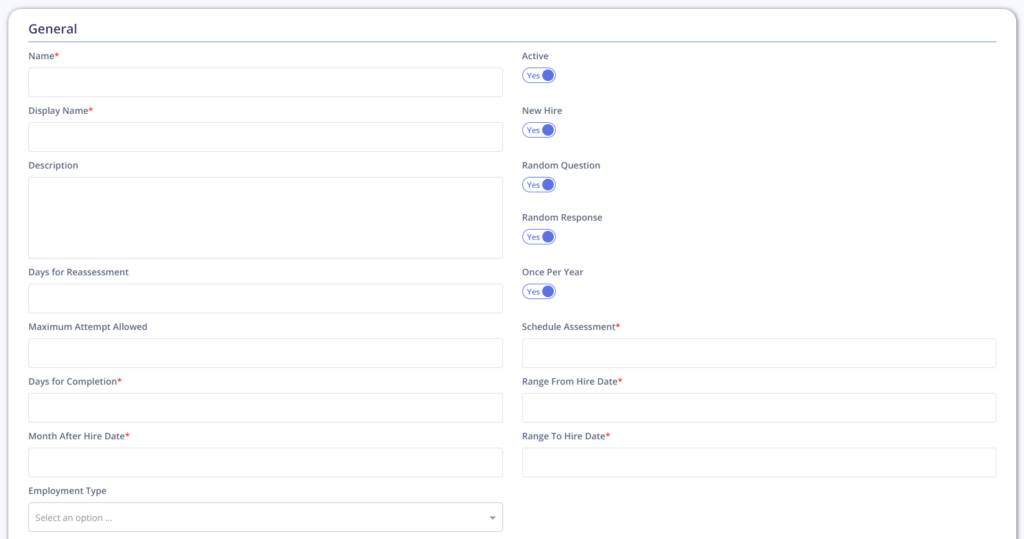Click the Schedule Assessment label text
Screen dimensions: 1024x539
tap(569, 327)
